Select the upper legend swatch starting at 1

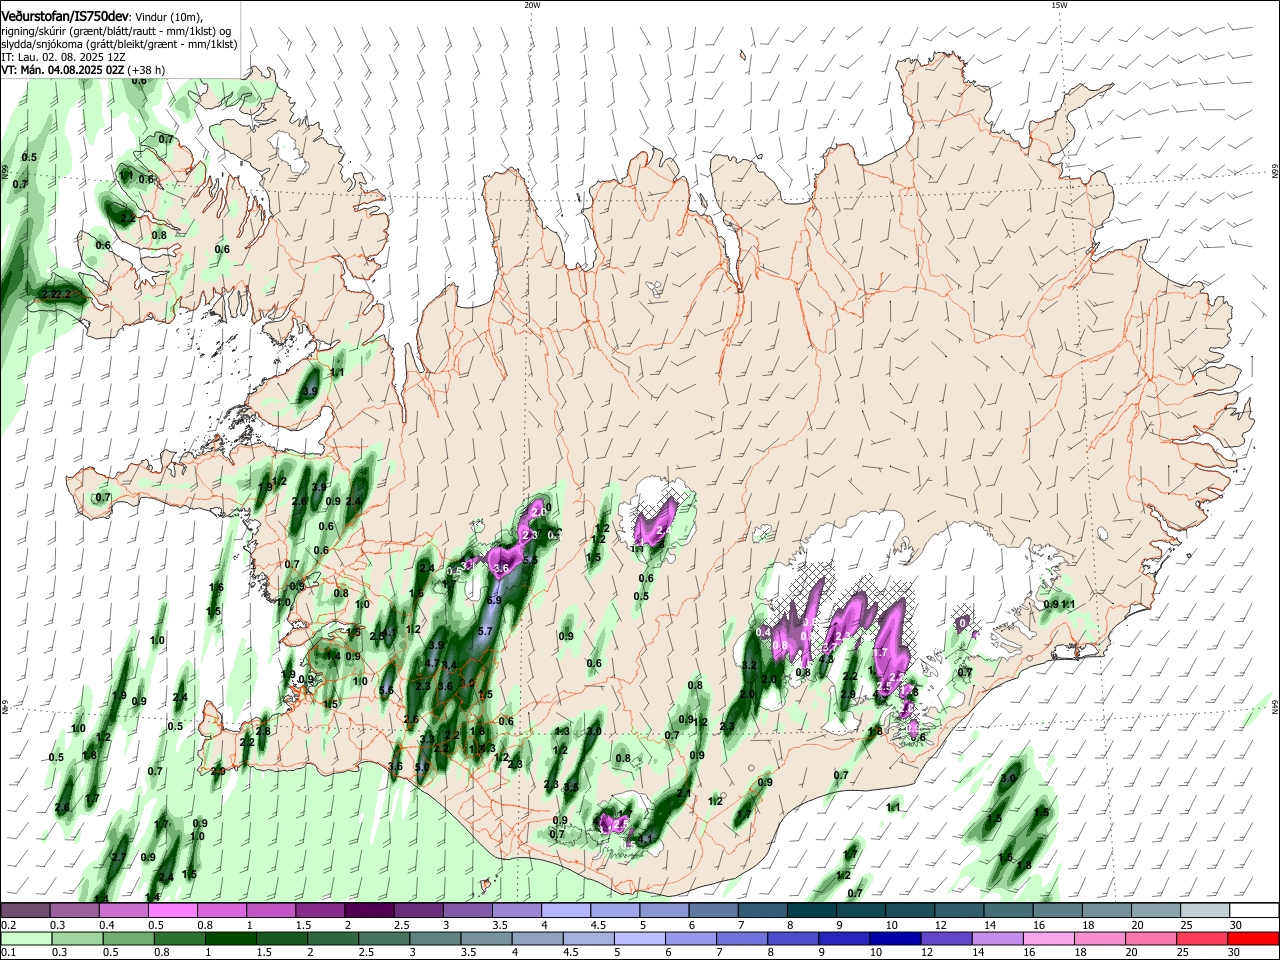pos(270,910)
